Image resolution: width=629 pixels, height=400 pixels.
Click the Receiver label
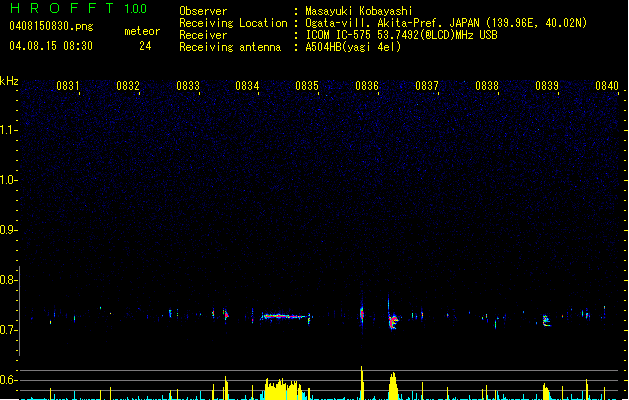pos(203,35)
